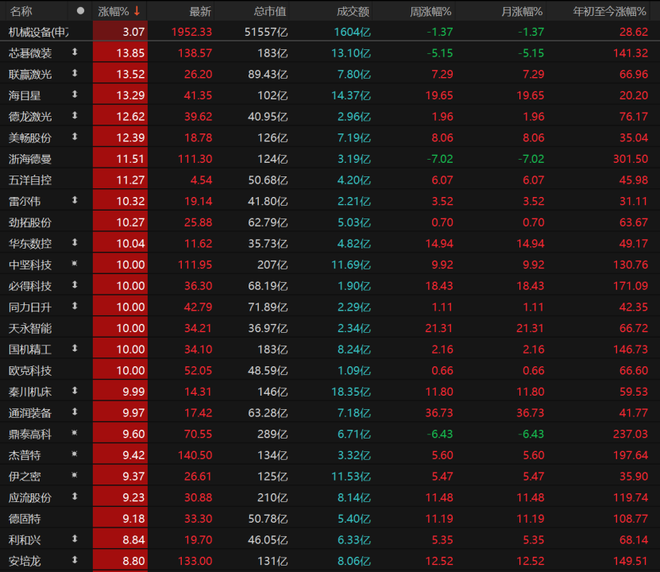Toggle the marker icon on 国机精工

(75, 349)
